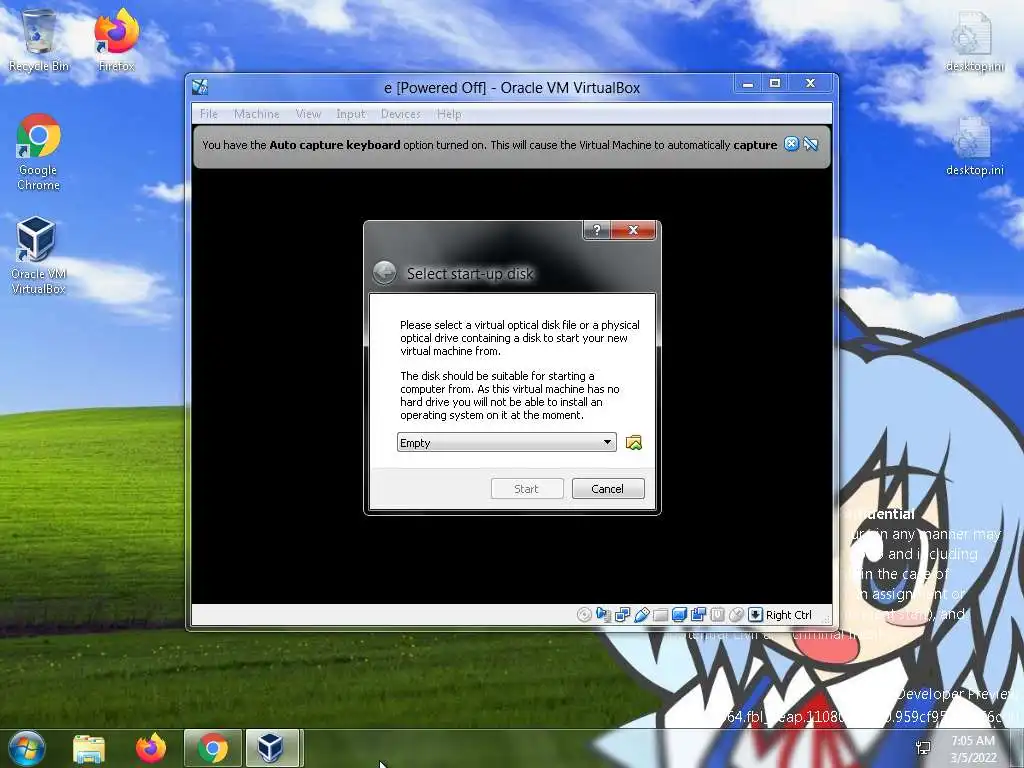This screenshot has height=768, width=1024.
Task: Click the audio status bar icon
Action: coord(603,615)
